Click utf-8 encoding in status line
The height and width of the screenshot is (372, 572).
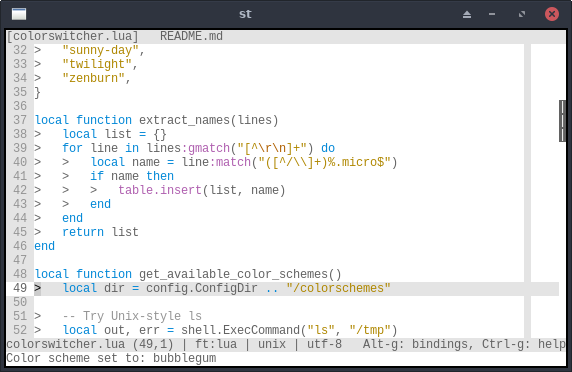[x=324, y=344]
